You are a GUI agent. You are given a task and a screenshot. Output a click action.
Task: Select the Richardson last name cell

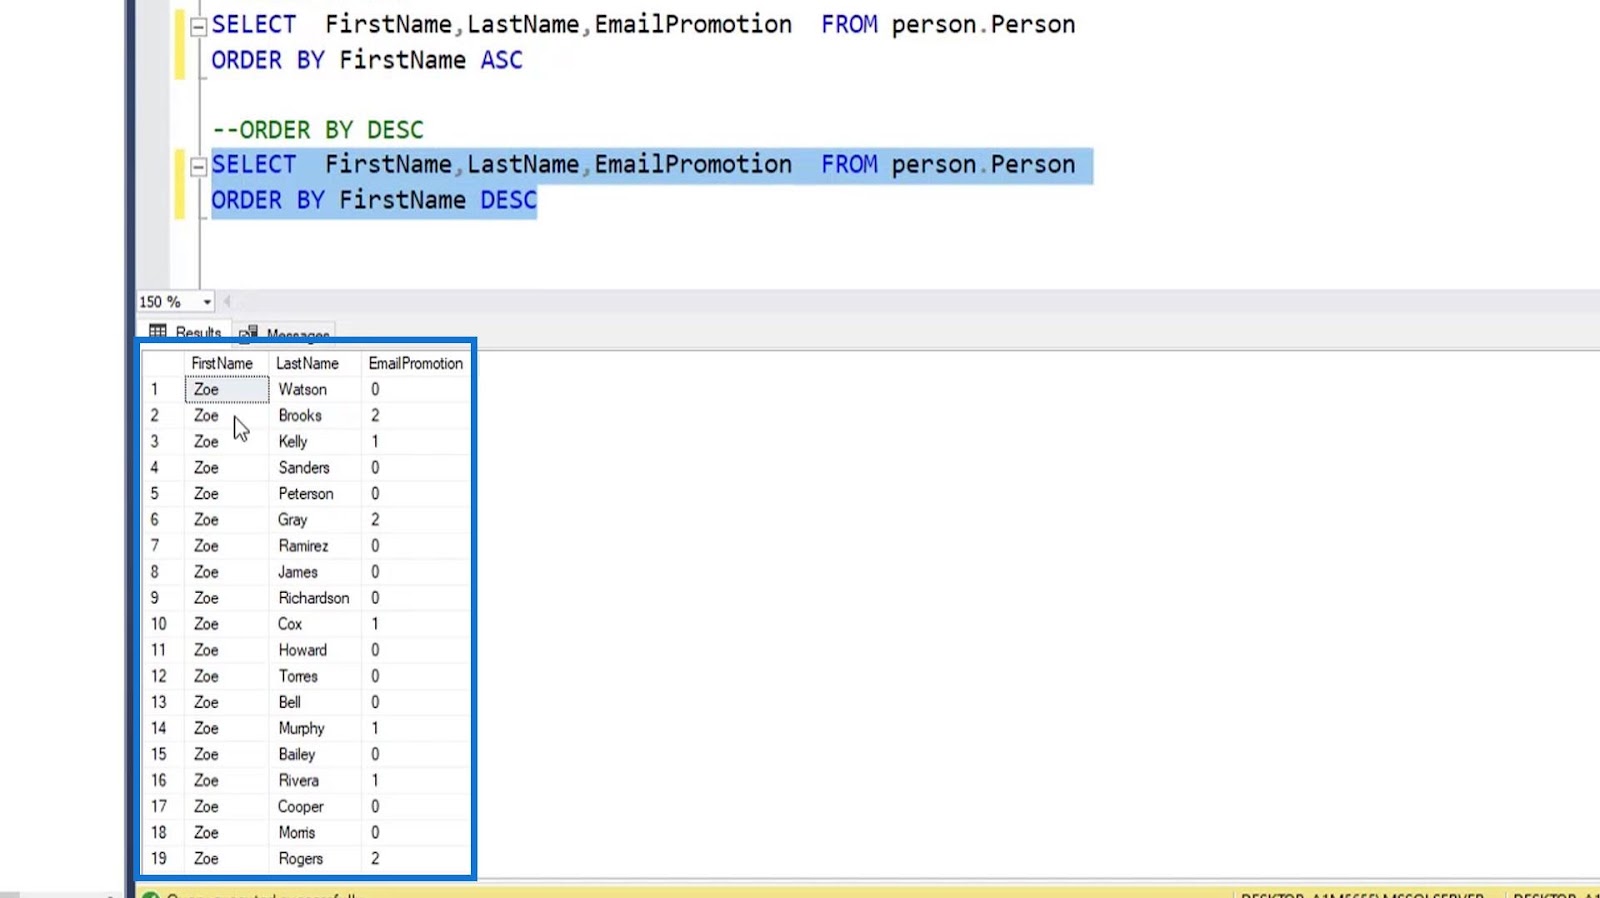coord(315,597)
